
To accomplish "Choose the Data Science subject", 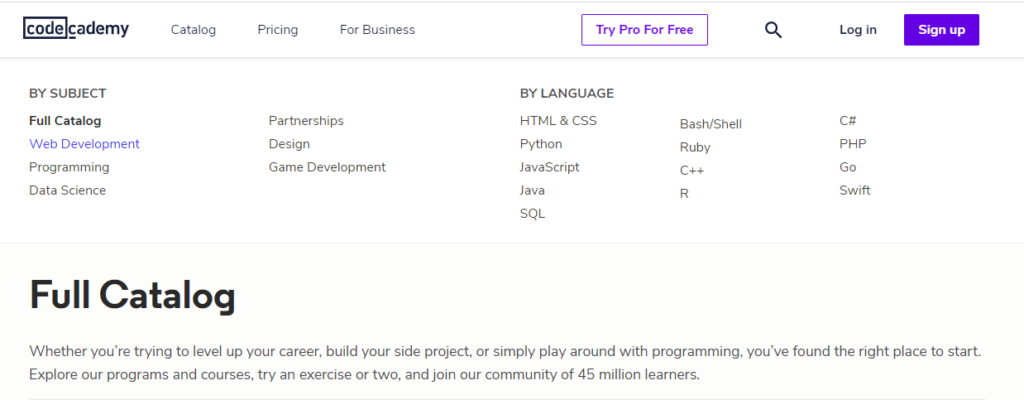I will (x=67, y=190).
